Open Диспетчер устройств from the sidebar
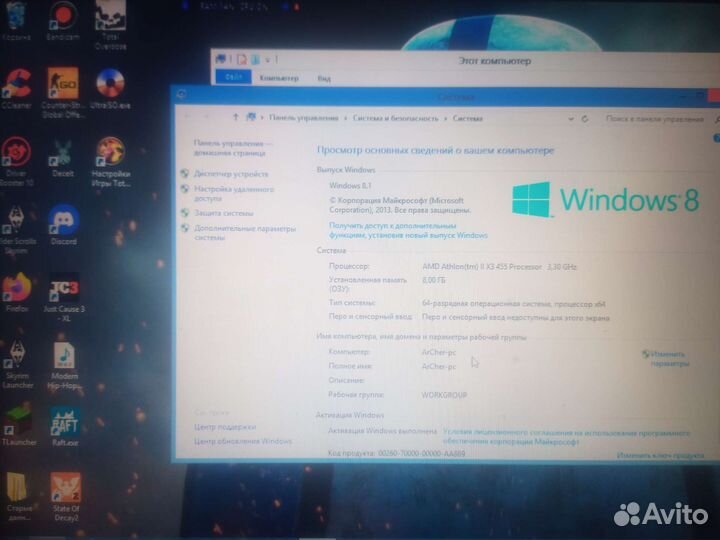Viewport: 720px width, 540px height. [x=231, y=174]
